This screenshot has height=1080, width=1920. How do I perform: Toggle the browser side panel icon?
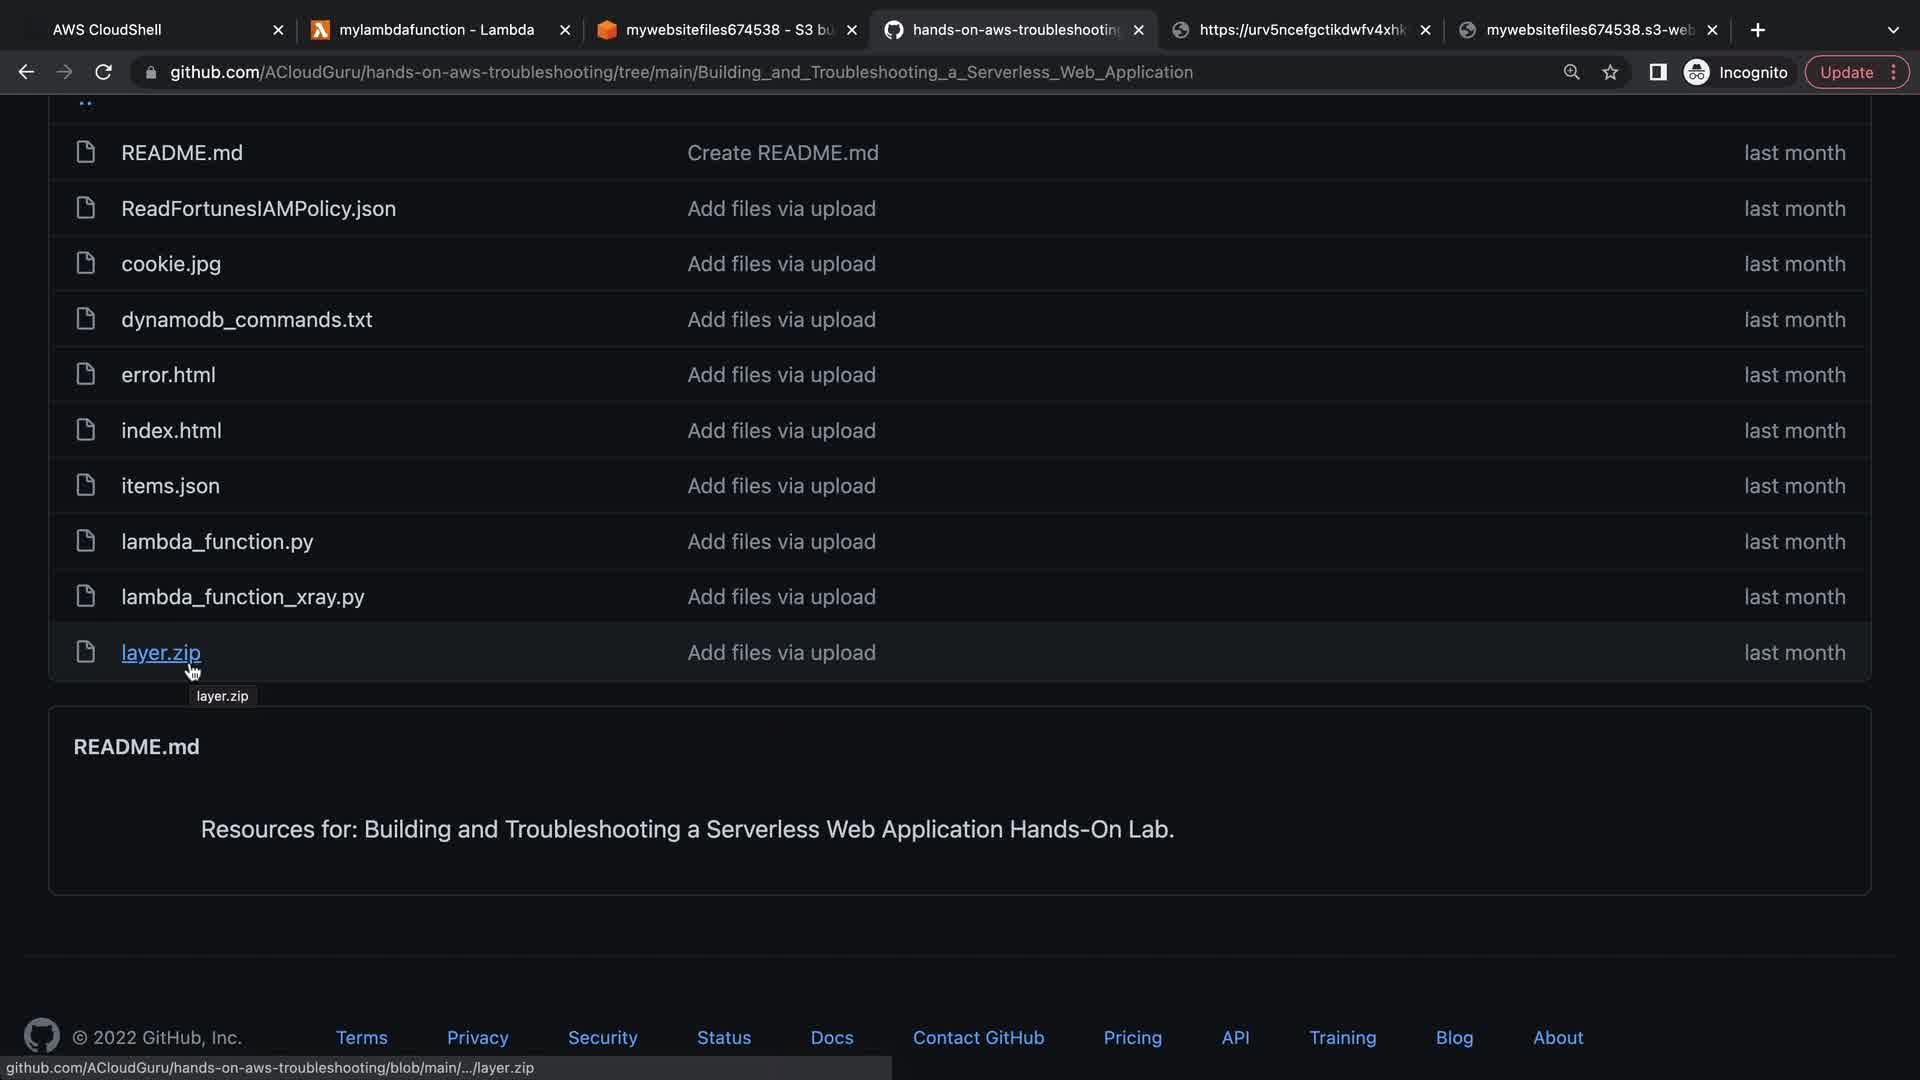tap(1657, 72)
